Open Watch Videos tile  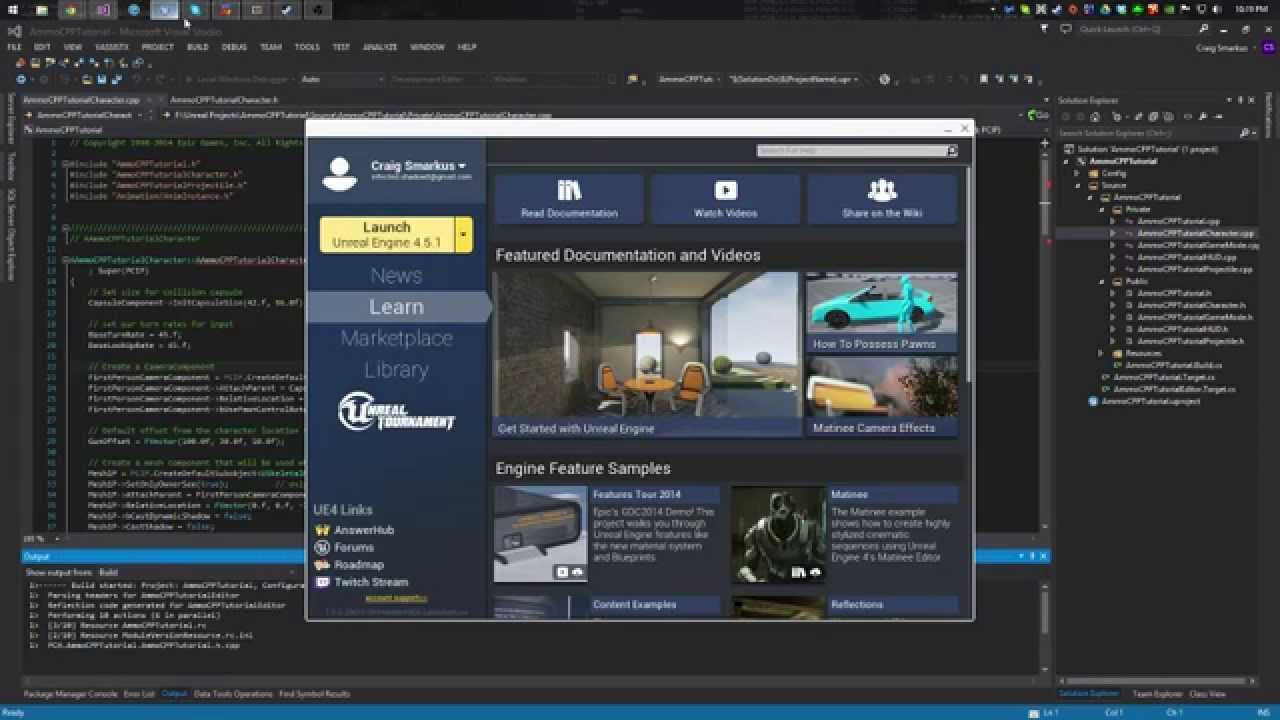[726, 199]
